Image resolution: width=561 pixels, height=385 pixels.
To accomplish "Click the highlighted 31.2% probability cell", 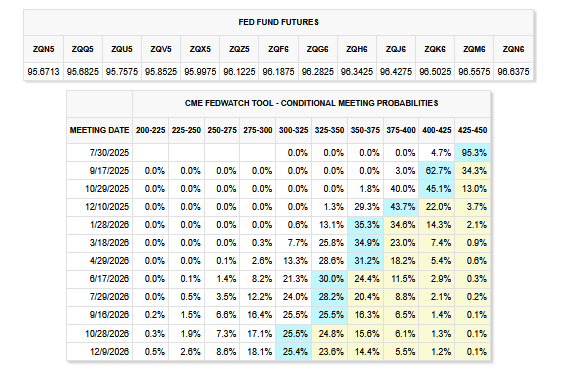I will (365, 260).
